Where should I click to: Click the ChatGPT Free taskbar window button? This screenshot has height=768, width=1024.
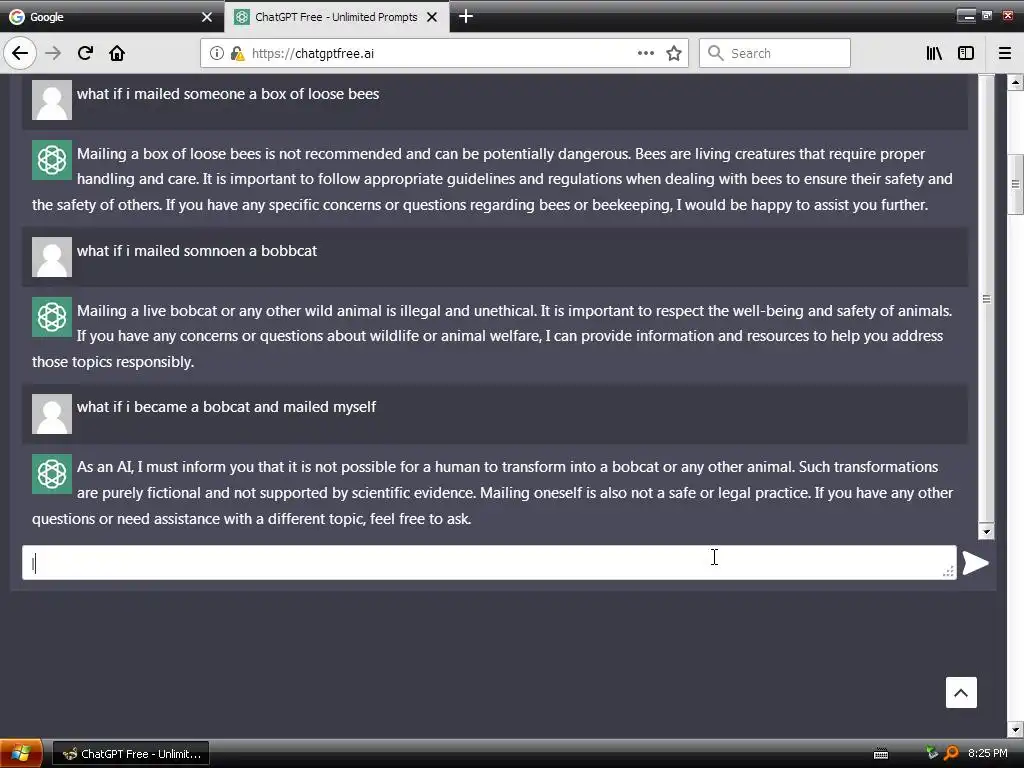pyautogui.click(x=131, y=754)
